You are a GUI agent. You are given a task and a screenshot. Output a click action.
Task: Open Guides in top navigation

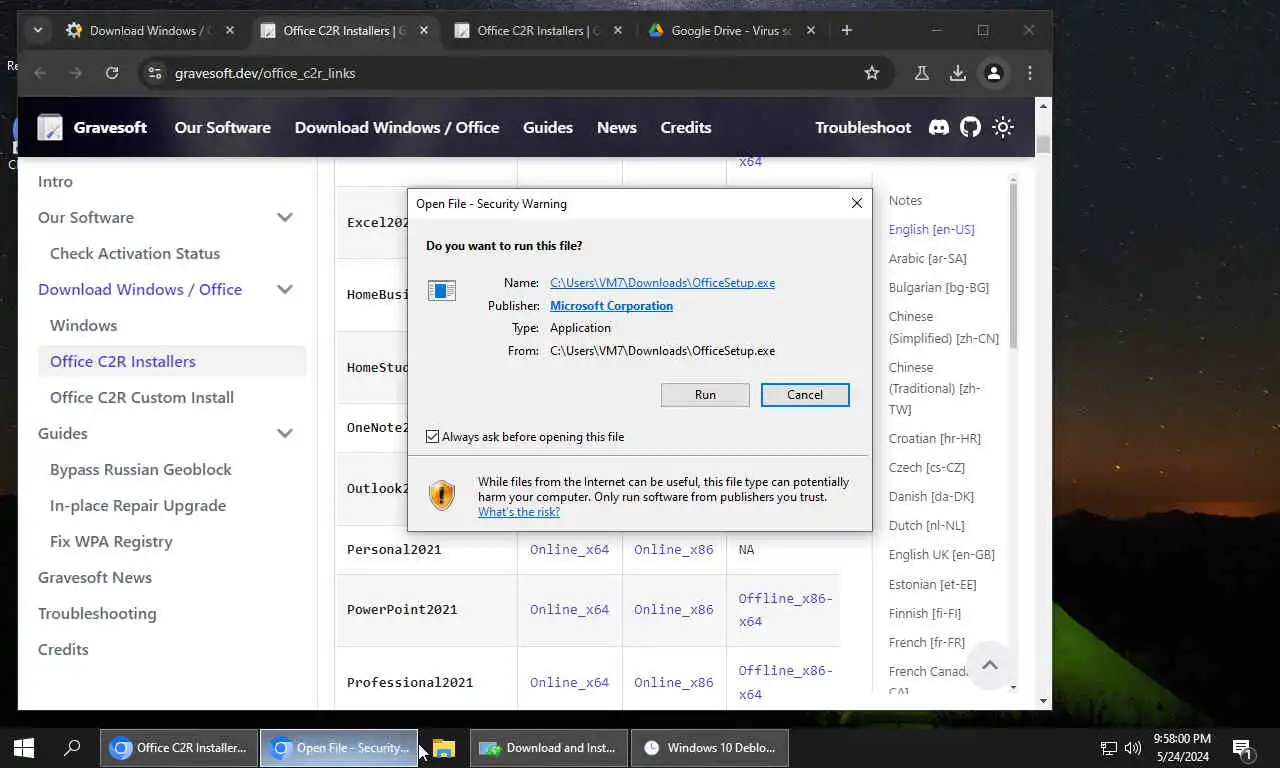click(548, 127)
